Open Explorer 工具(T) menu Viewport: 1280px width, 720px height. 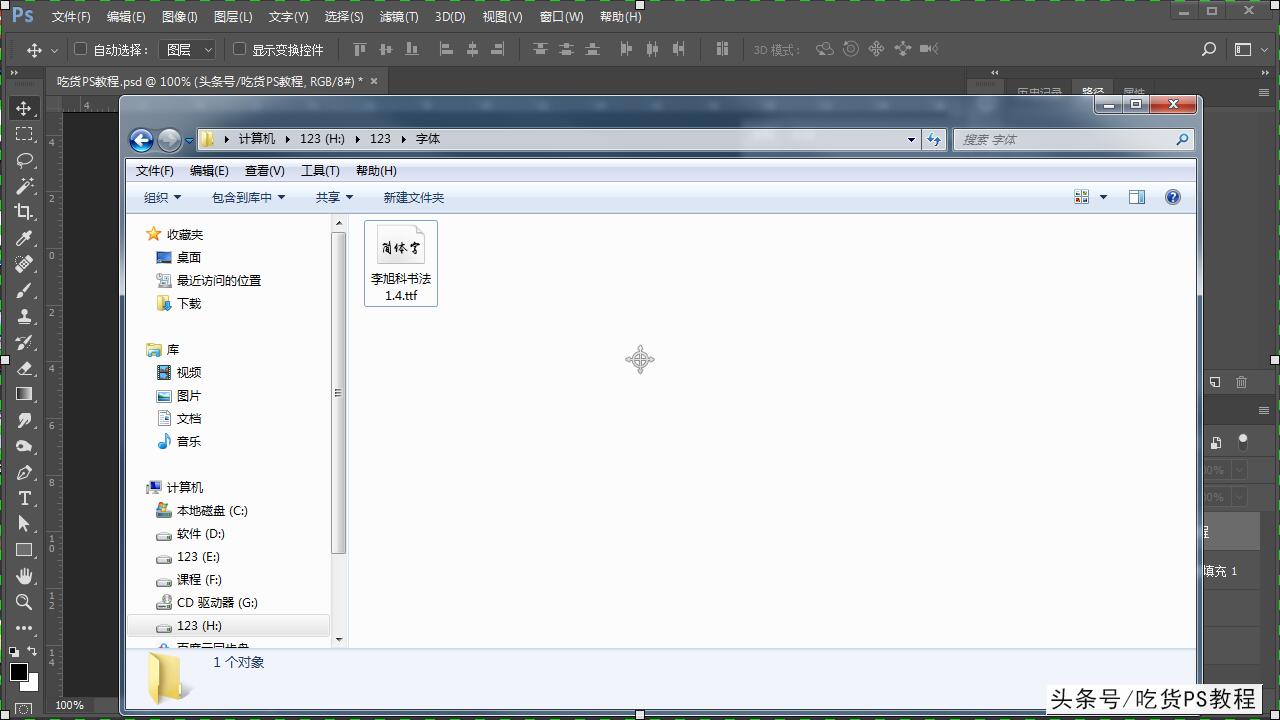click(x=320, y=171)
